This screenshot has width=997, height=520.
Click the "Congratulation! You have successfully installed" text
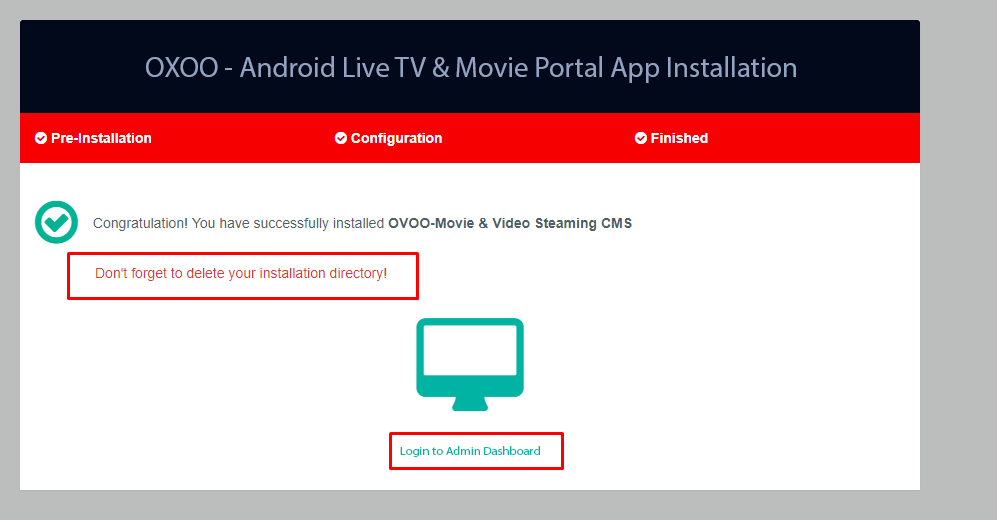238,223
